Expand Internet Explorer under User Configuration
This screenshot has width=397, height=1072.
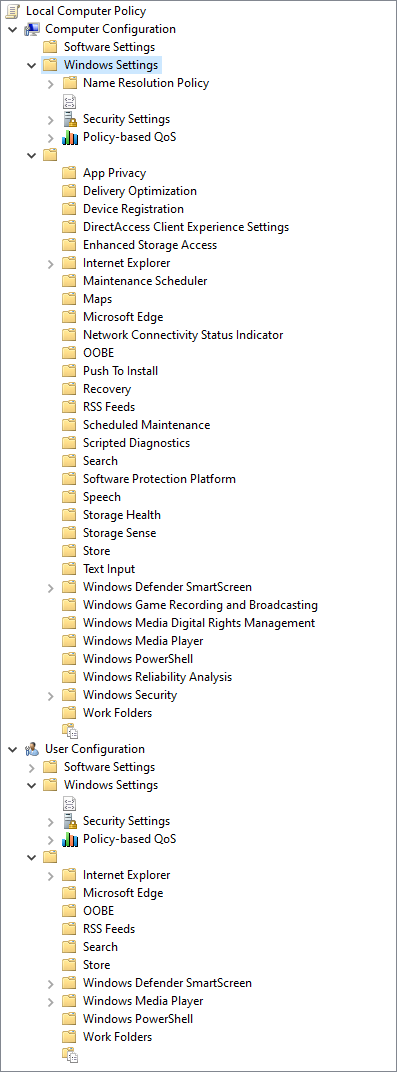51,875
